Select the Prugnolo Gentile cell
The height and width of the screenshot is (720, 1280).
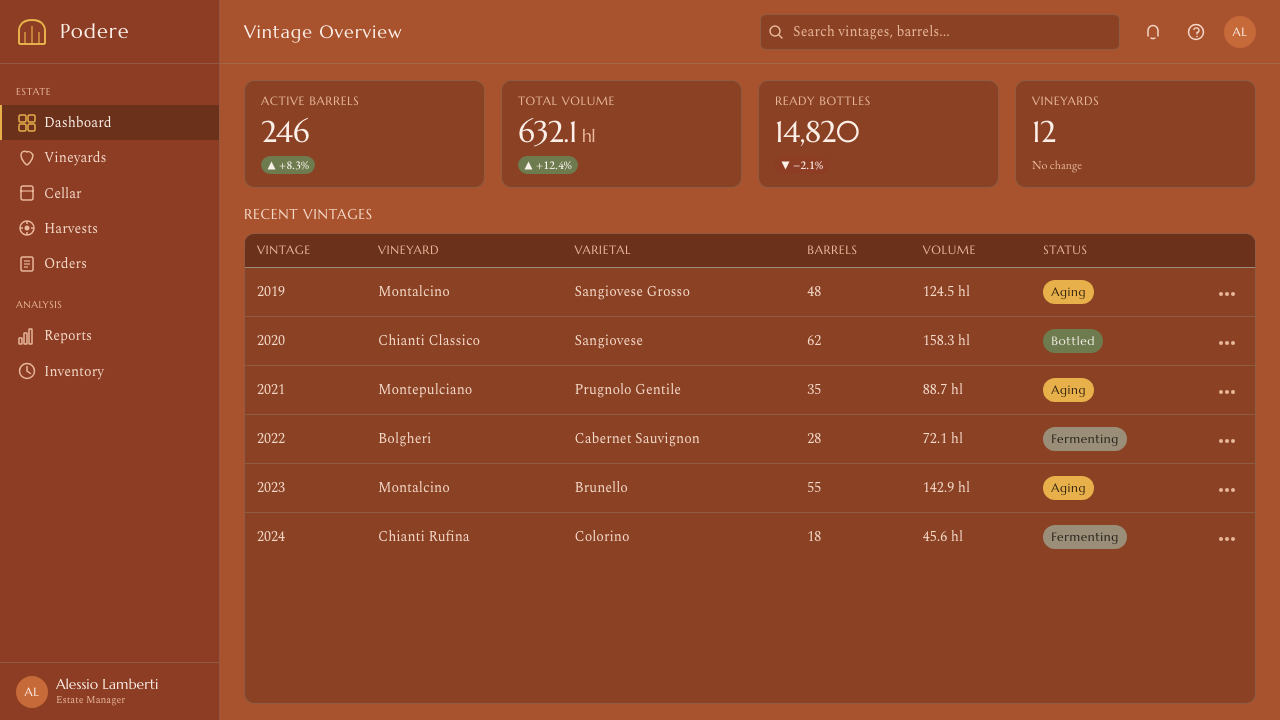coord(628,390)
